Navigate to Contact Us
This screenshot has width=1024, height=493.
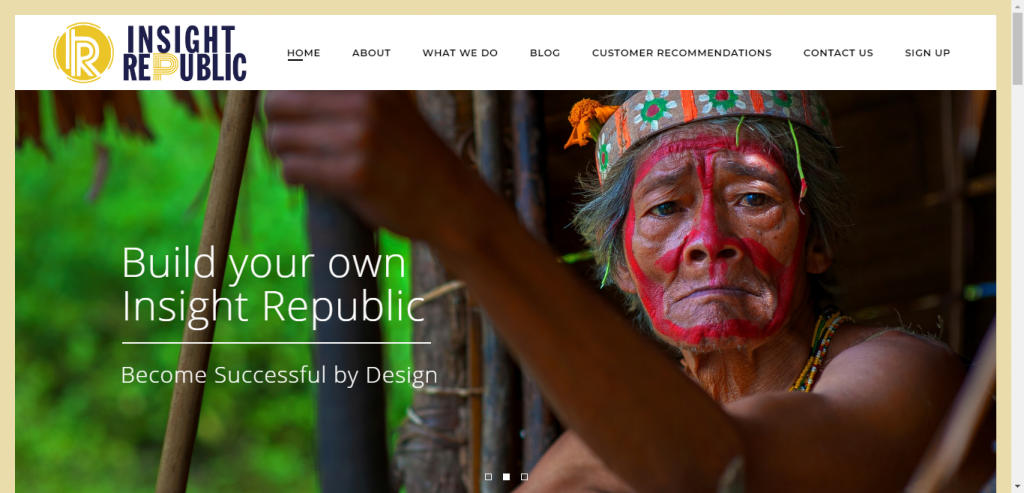coord(838,53)
